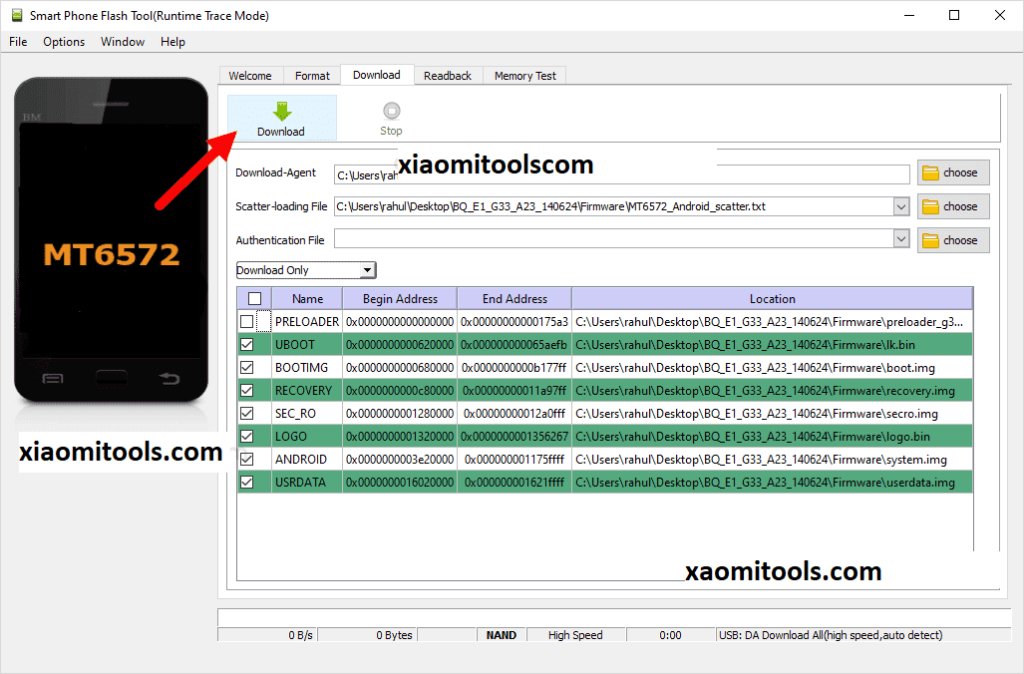Switch to the Memory Test tab

pyautogui.click(x=525, y=76)
